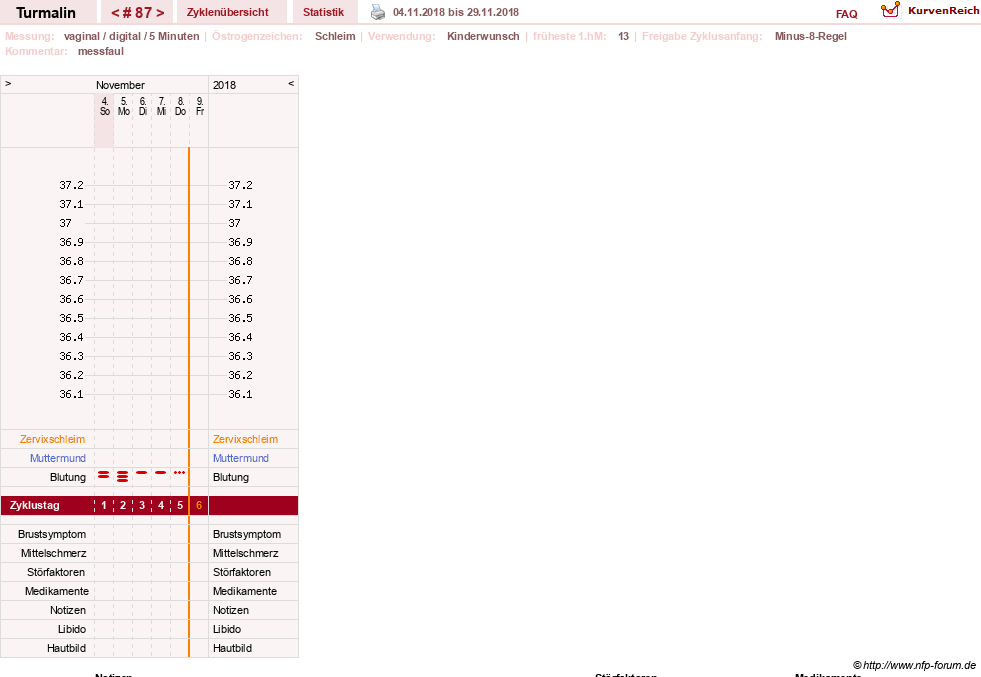Go to previous cycle arrow before #87

[x=114, y=13]
